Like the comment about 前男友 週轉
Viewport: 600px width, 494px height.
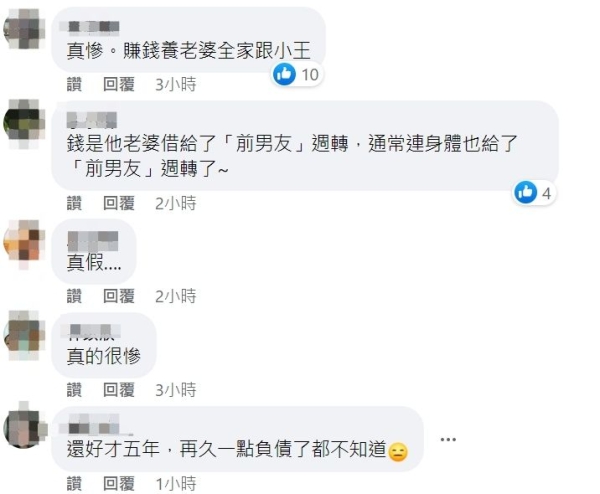[74, 203]
